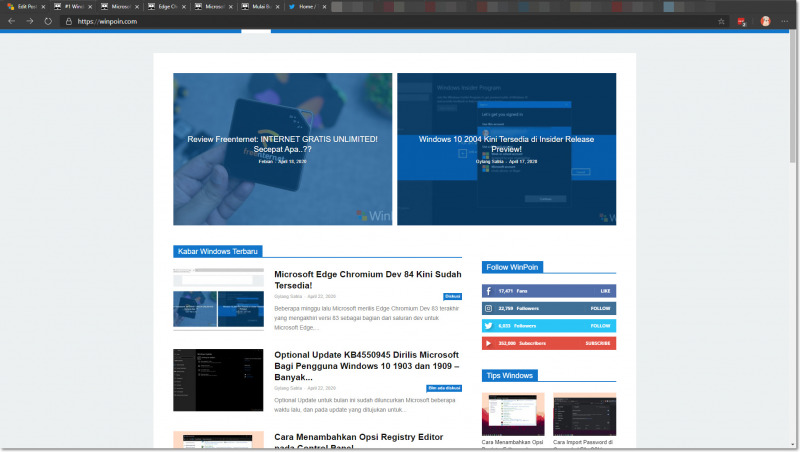Open Cara Menambahkan Opsi tip thumbnail
This screenshot has height=452, width=800.
click(x=513, y=414)
